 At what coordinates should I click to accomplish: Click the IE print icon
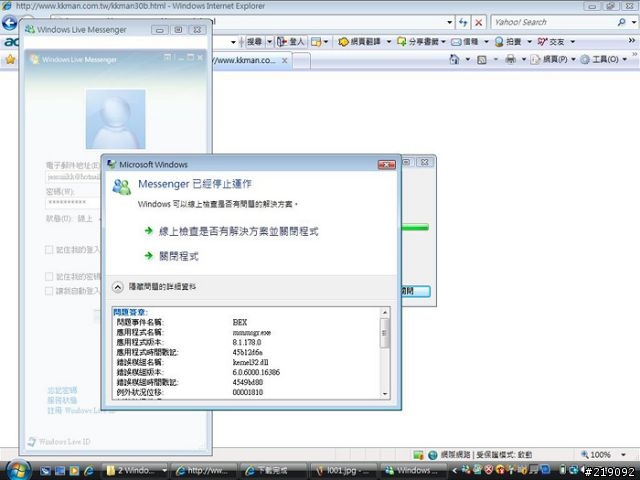click(x=510, y=60)
